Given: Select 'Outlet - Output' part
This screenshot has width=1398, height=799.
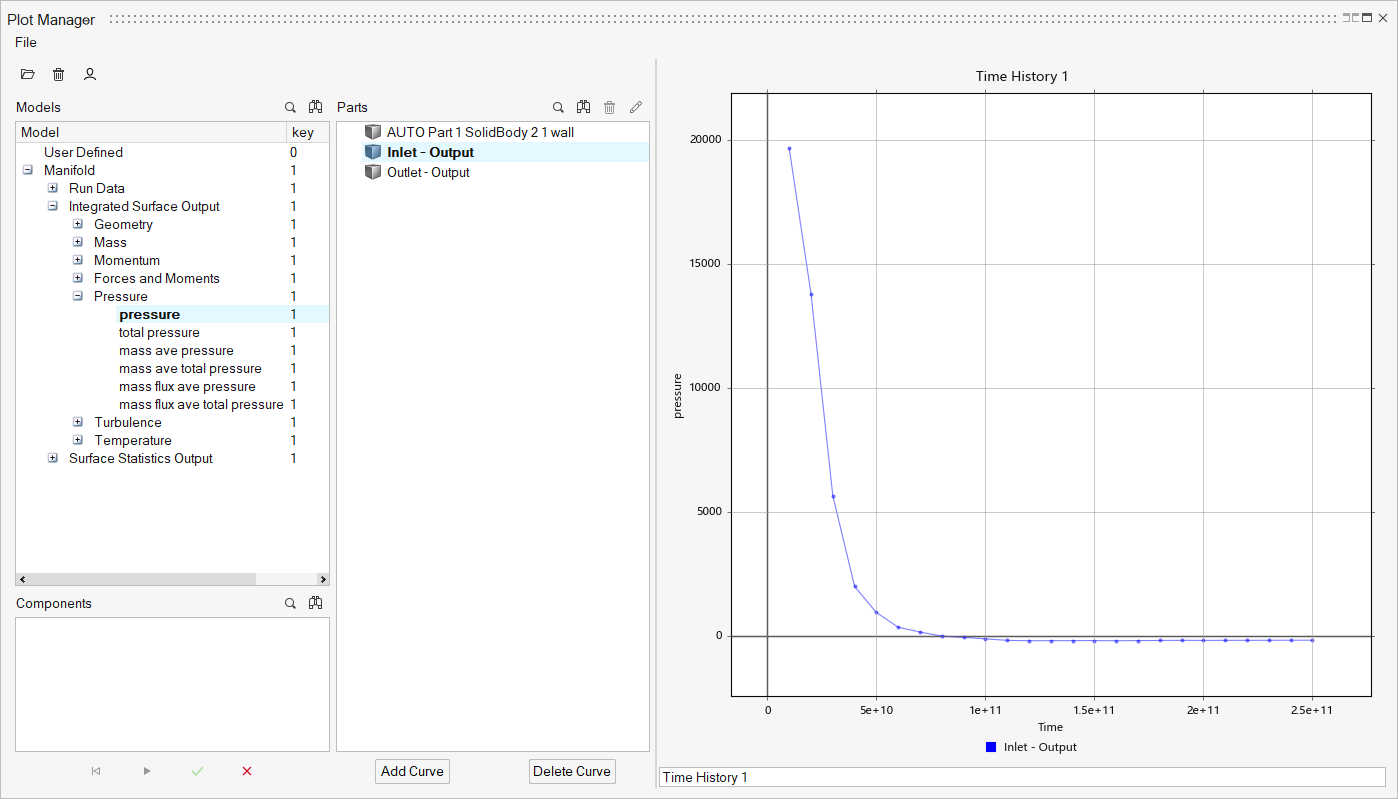Looking at the screenshot, I should point(428,172).
